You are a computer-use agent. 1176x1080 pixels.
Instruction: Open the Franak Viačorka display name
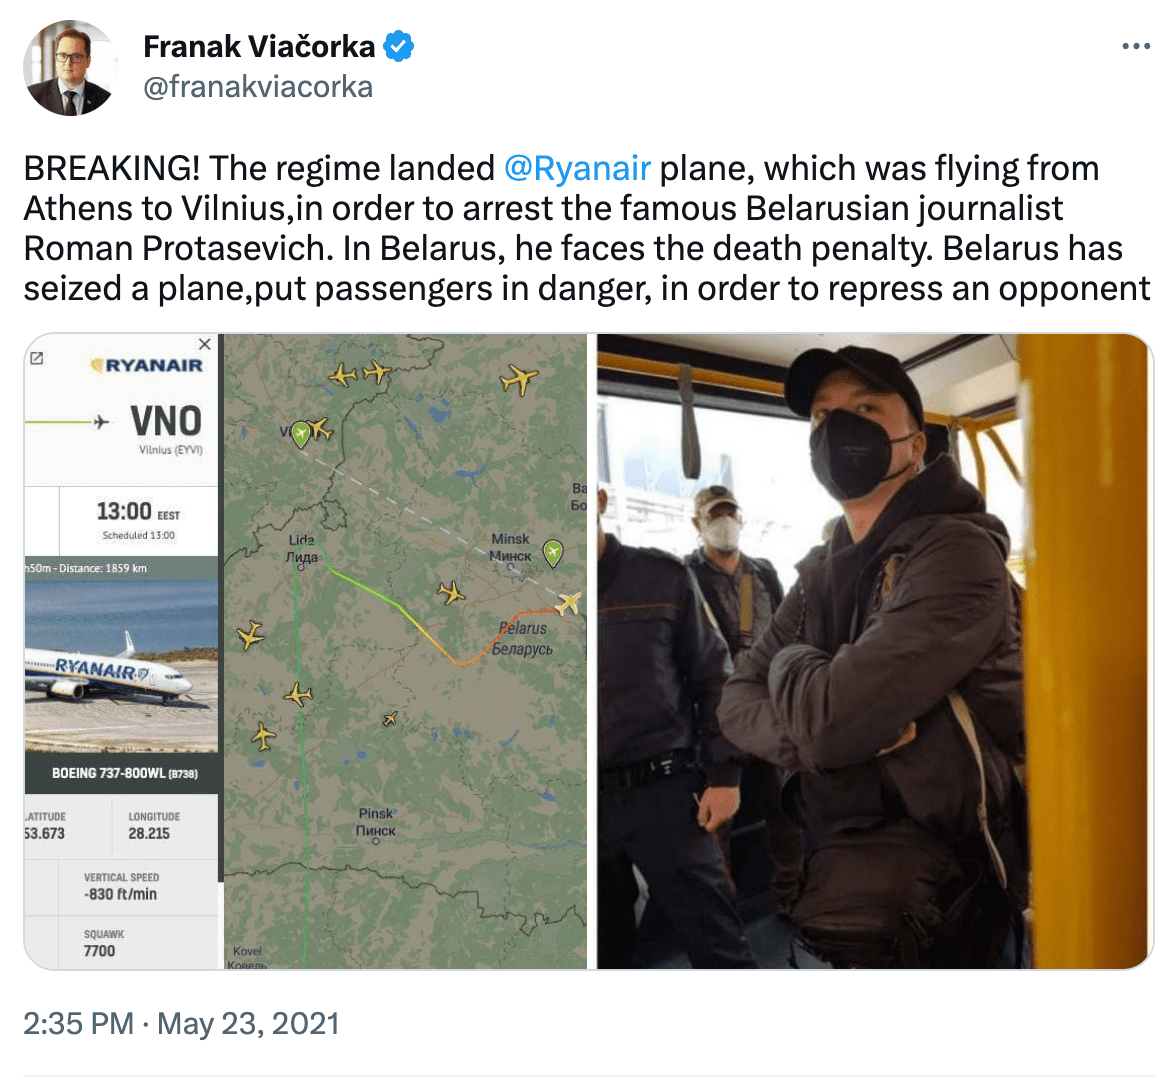click(259, 46)
